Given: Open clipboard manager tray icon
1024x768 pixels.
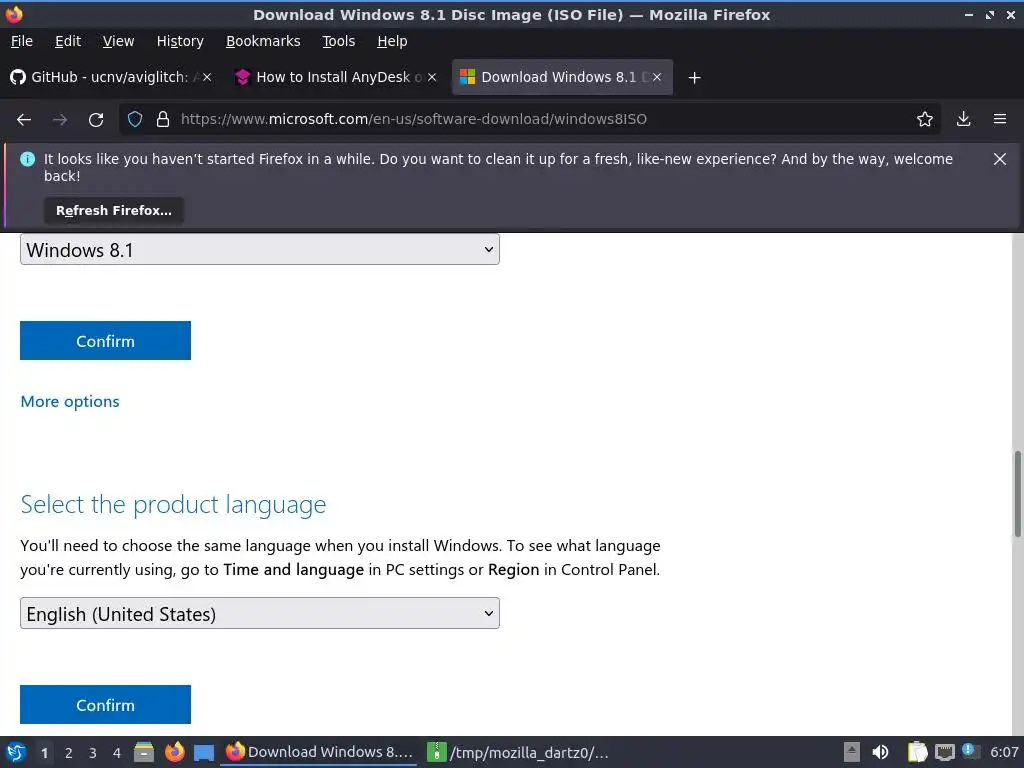Looking at the screenshot, I should coord(917,752).
